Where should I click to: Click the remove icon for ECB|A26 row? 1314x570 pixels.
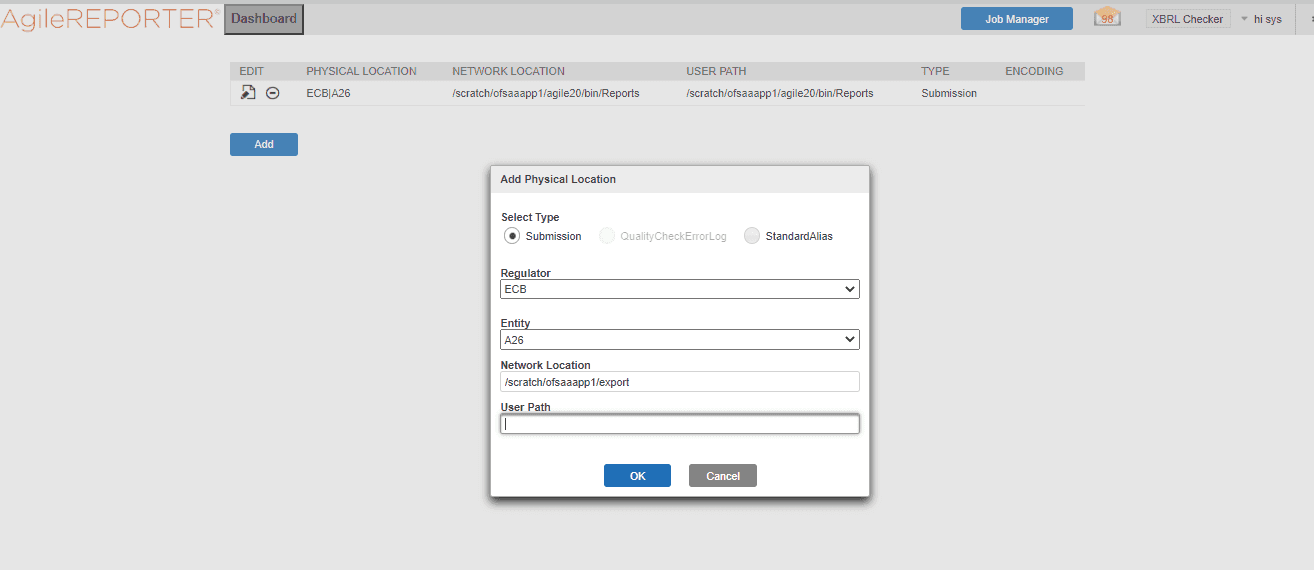(x=272, y=93)
